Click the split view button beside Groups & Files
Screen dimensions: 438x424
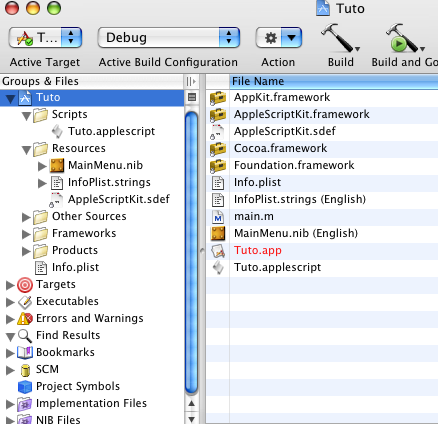click(191, 81)
